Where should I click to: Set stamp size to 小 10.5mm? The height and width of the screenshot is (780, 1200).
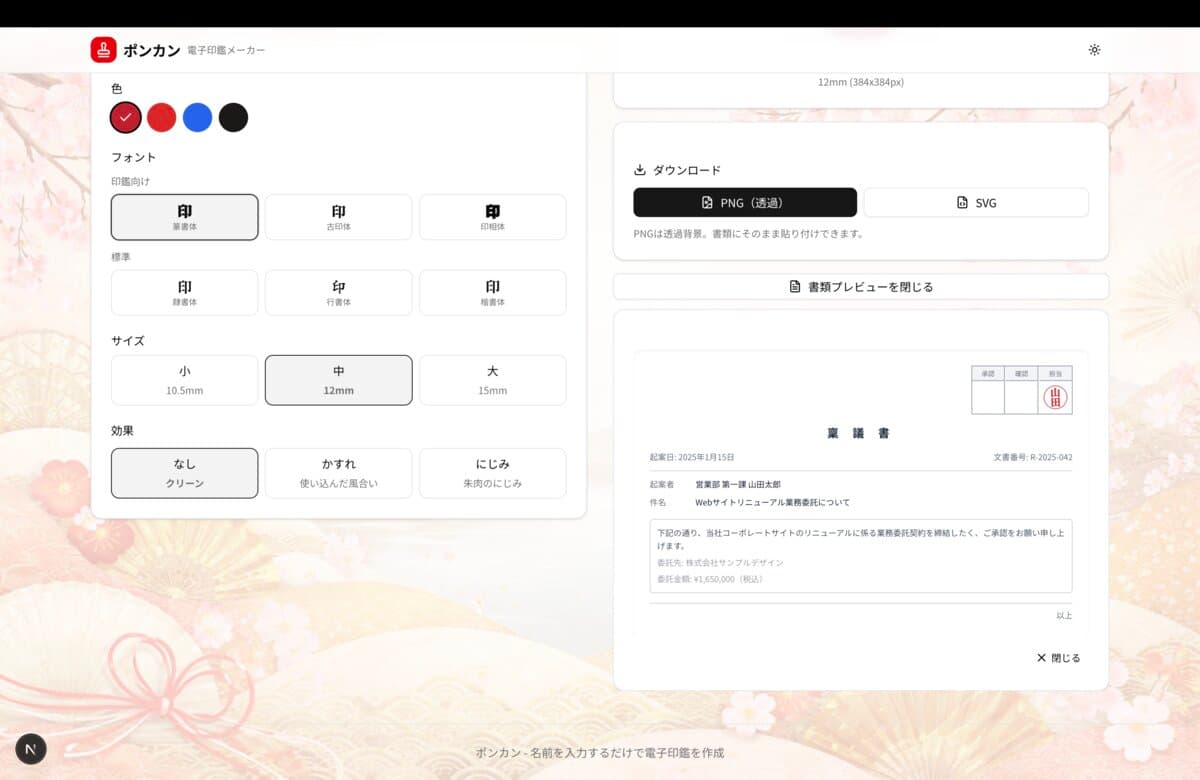coord(184,380)
